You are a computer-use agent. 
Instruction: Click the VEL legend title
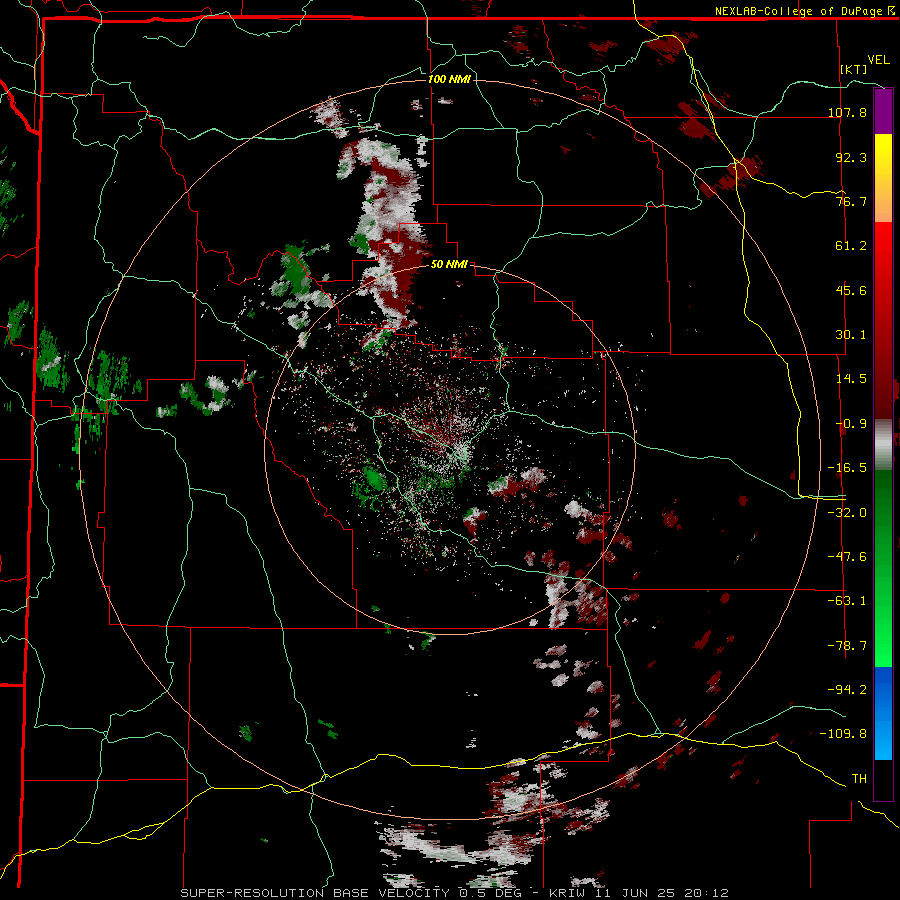coord(878,60)
